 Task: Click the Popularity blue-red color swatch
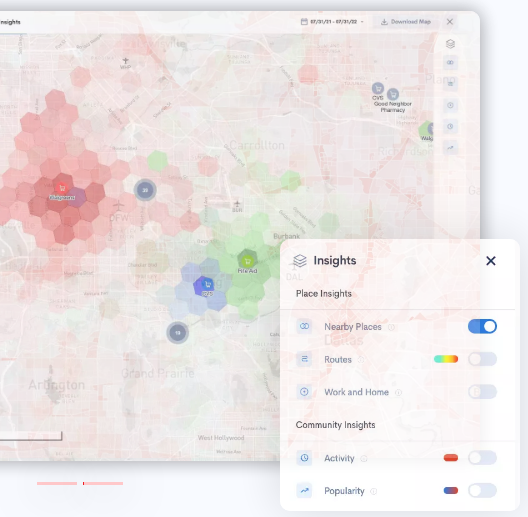pyautogui.click(x=451, y=490)
